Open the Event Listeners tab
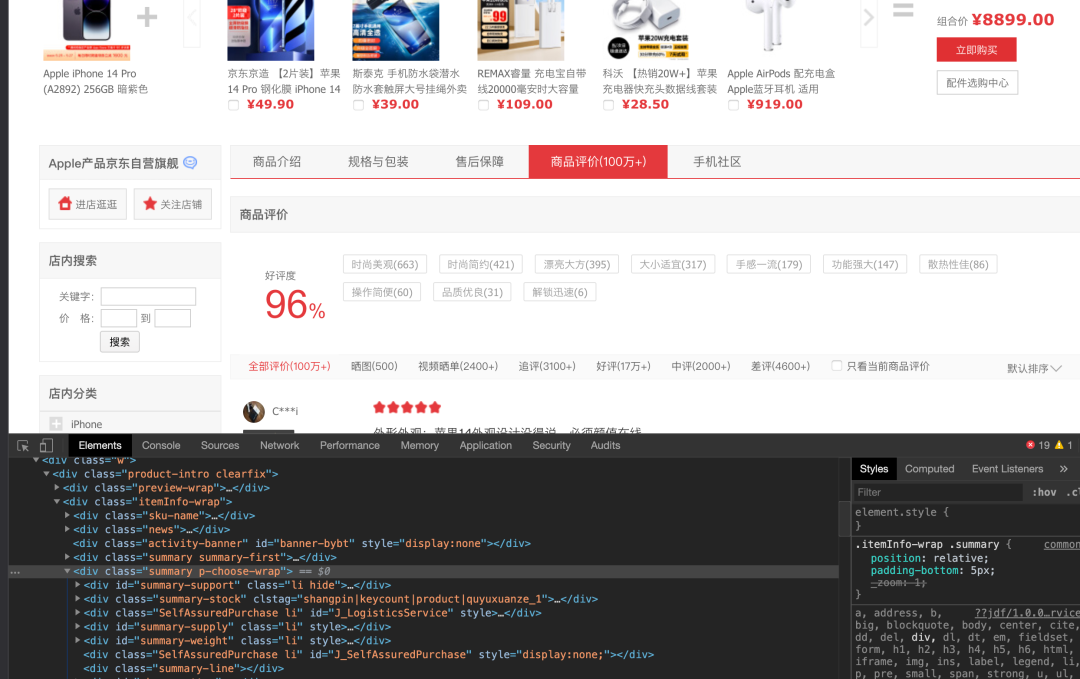The height and width of the screenshot is (679, 1080). point(1007,469)
